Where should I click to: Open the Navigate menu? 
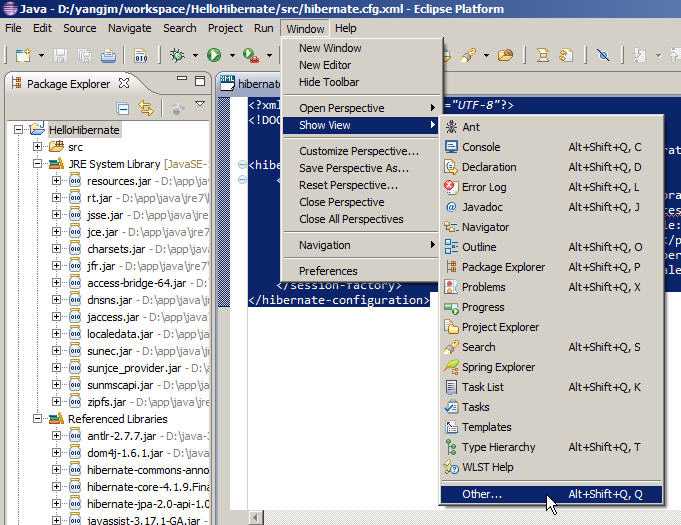tap(129, 28)
